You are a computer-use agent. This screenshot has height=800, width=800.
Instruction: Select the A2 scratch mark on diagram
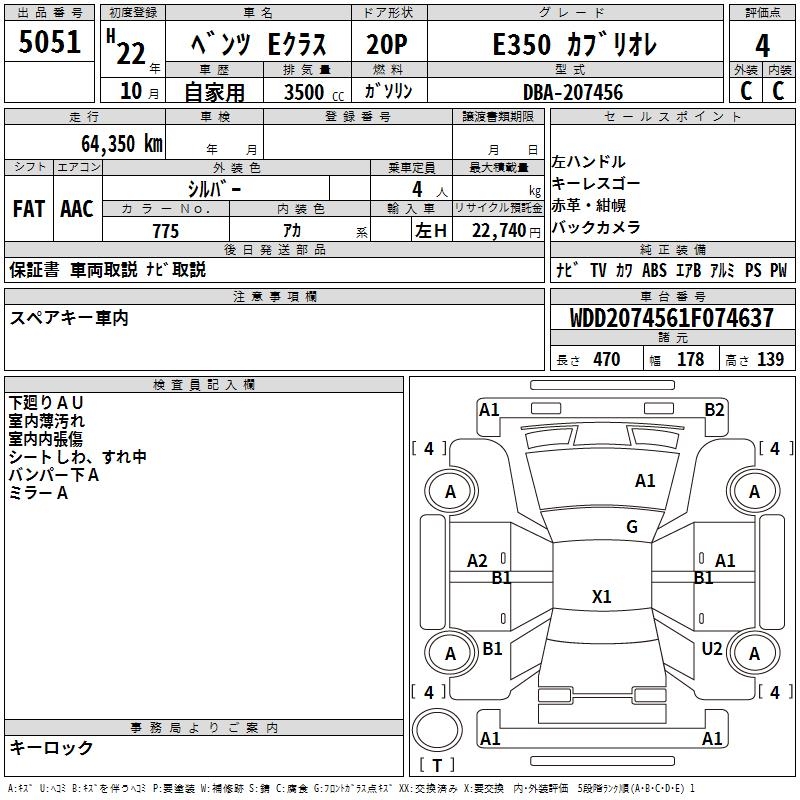478,561
